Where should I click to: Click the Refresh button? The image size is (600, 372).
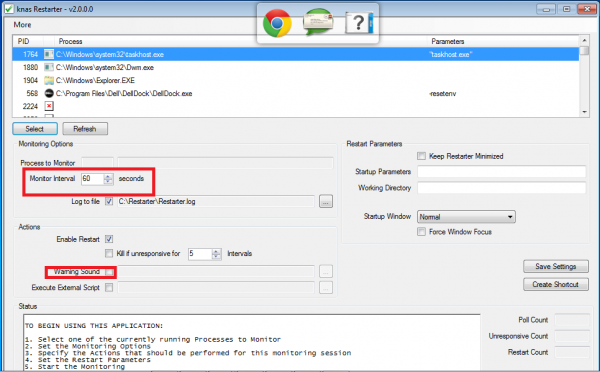pyautogui.click(x=85, y=129)
